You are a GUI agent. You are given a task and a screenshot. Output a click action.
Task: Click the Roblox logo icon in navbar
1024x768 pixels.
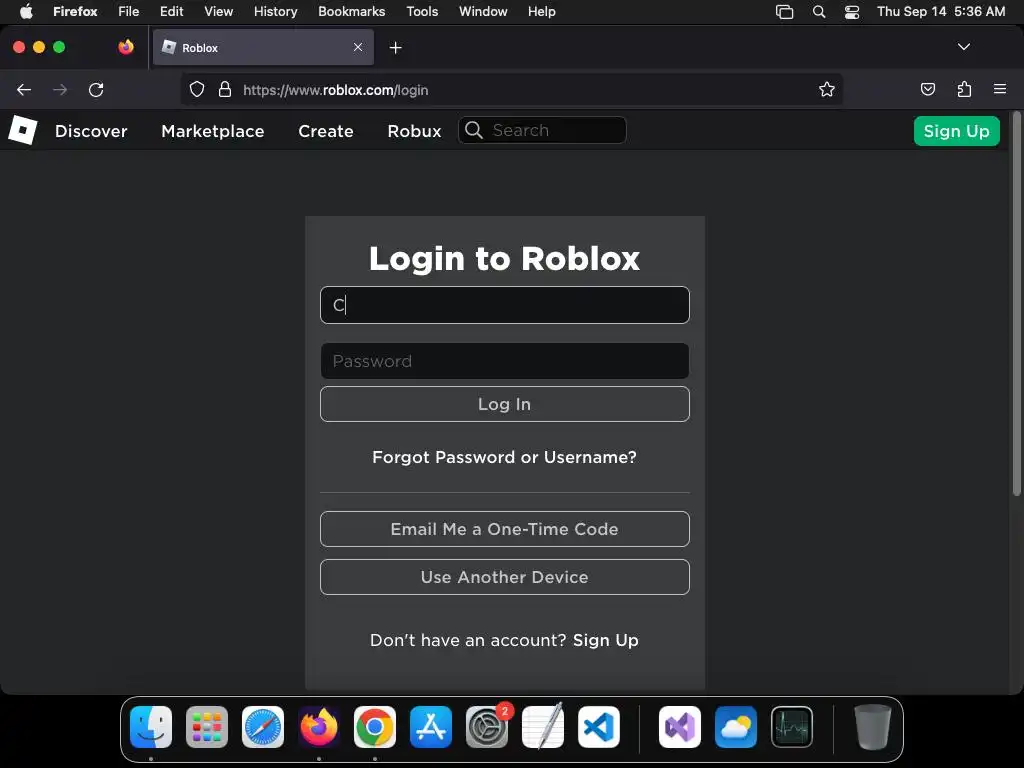(x=23, y=130)
